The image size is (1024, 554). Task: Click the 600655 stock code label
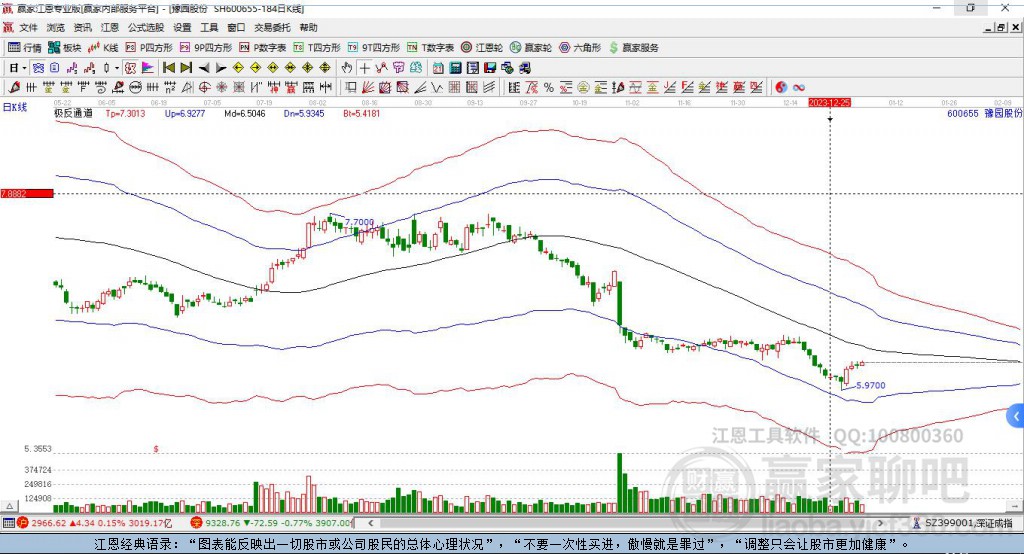[963, 113]
